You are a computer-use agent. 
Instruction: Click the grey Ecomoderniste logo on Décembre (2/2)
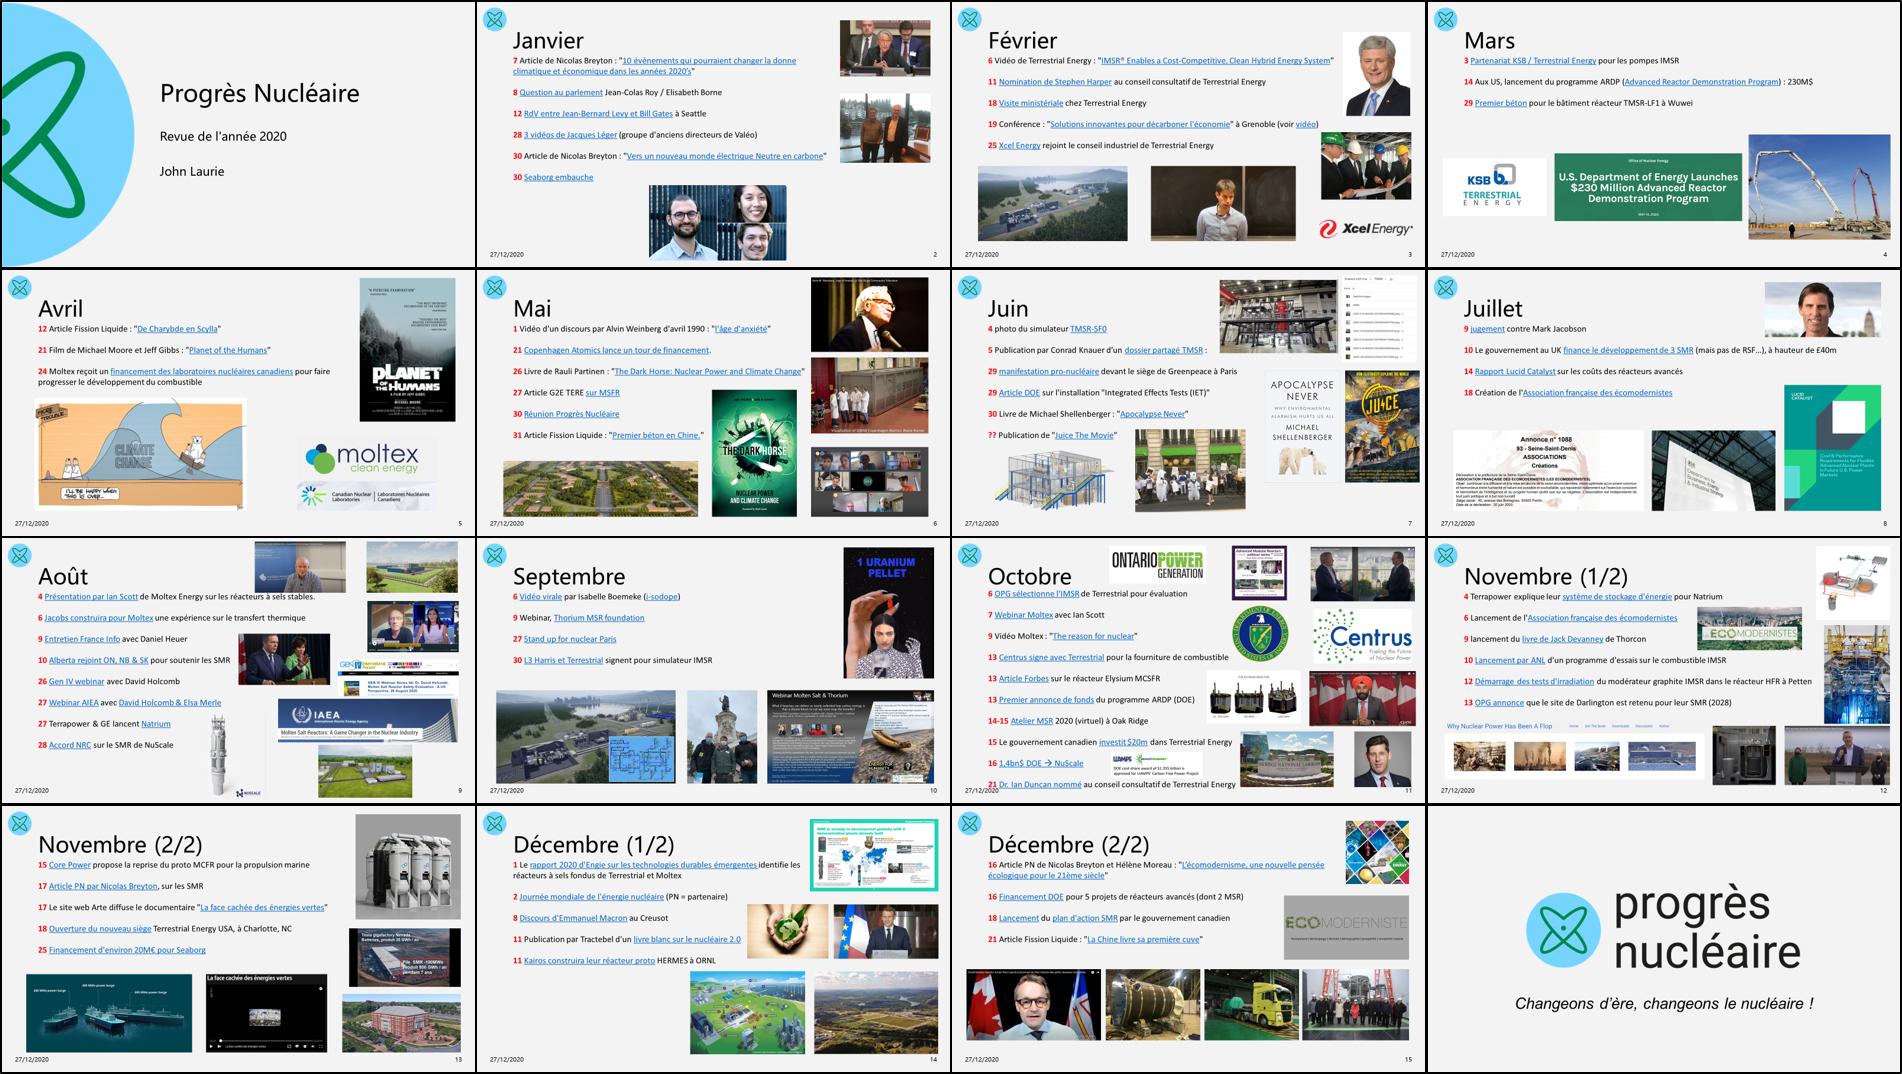(1346, 928)
